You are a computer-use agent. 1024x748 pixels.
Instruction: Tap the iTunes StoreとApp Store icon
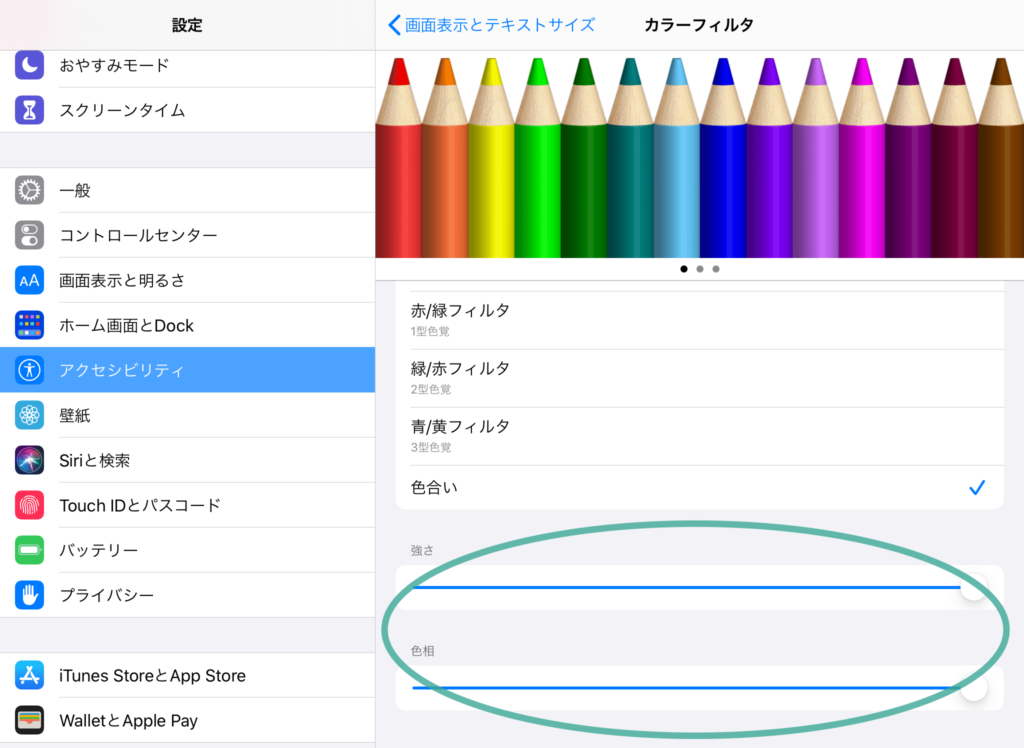click(x=30, y=675)
